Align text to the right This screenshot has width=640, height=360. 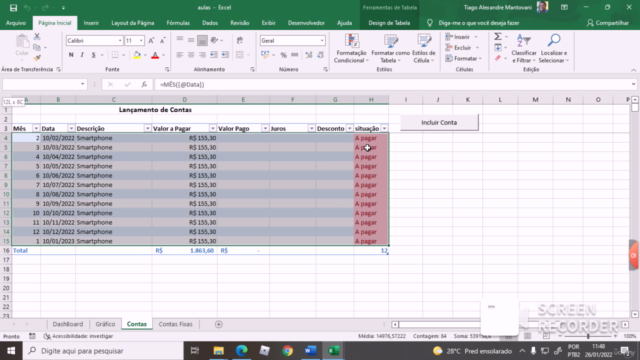click(x=202, y=55)
